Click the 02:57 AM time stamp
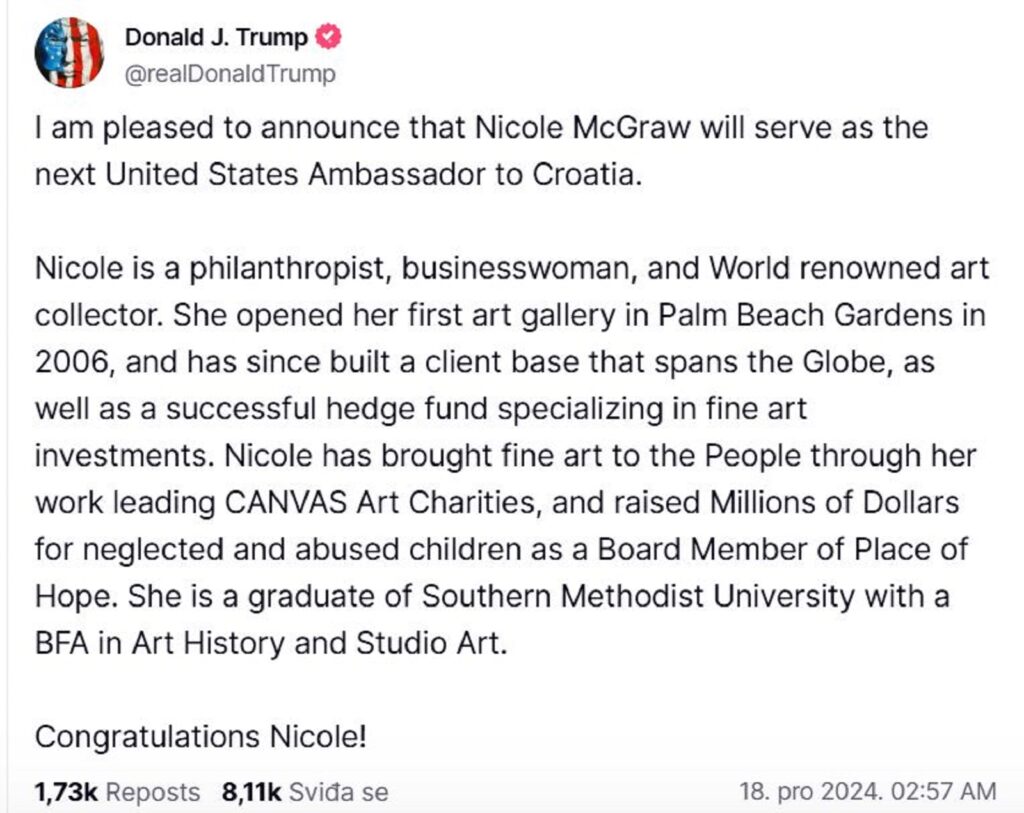 point(944,791)
